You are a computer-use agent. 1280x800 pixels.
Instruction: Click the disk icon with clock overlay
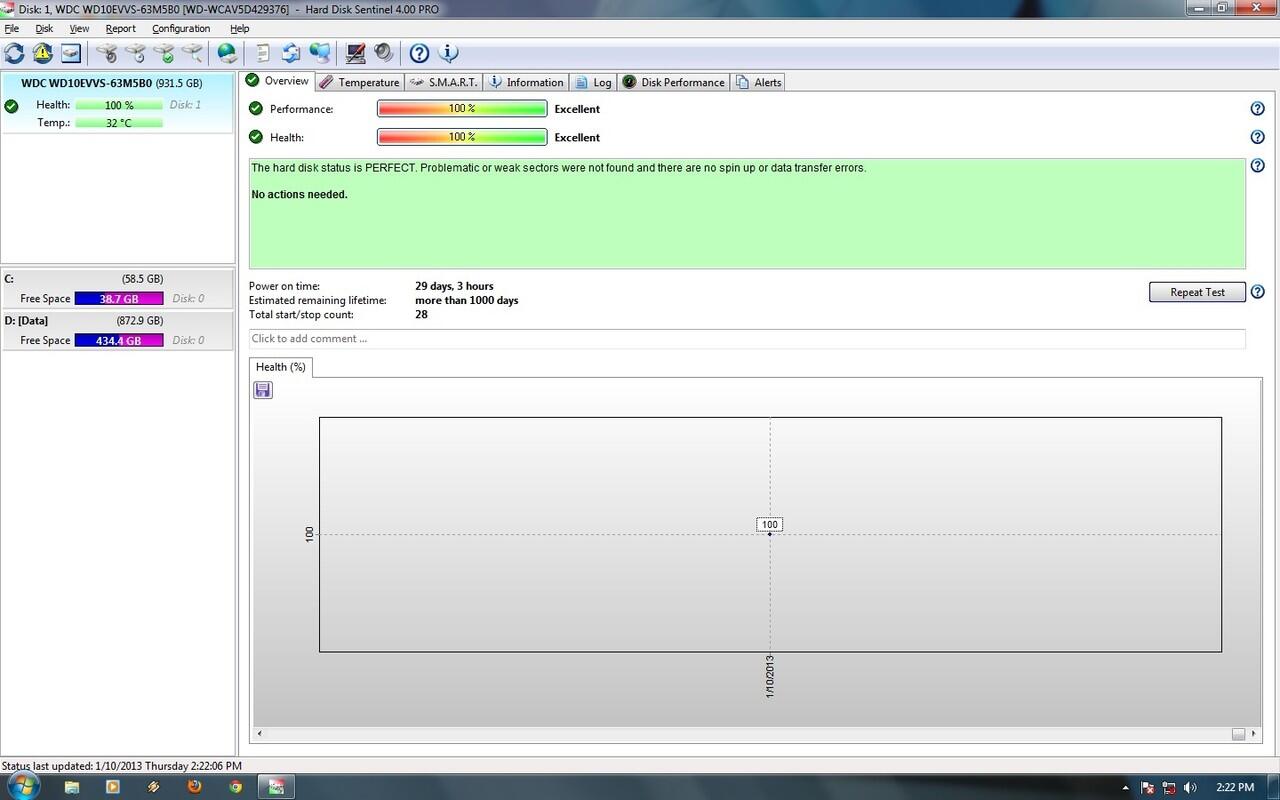pos(135,53)
